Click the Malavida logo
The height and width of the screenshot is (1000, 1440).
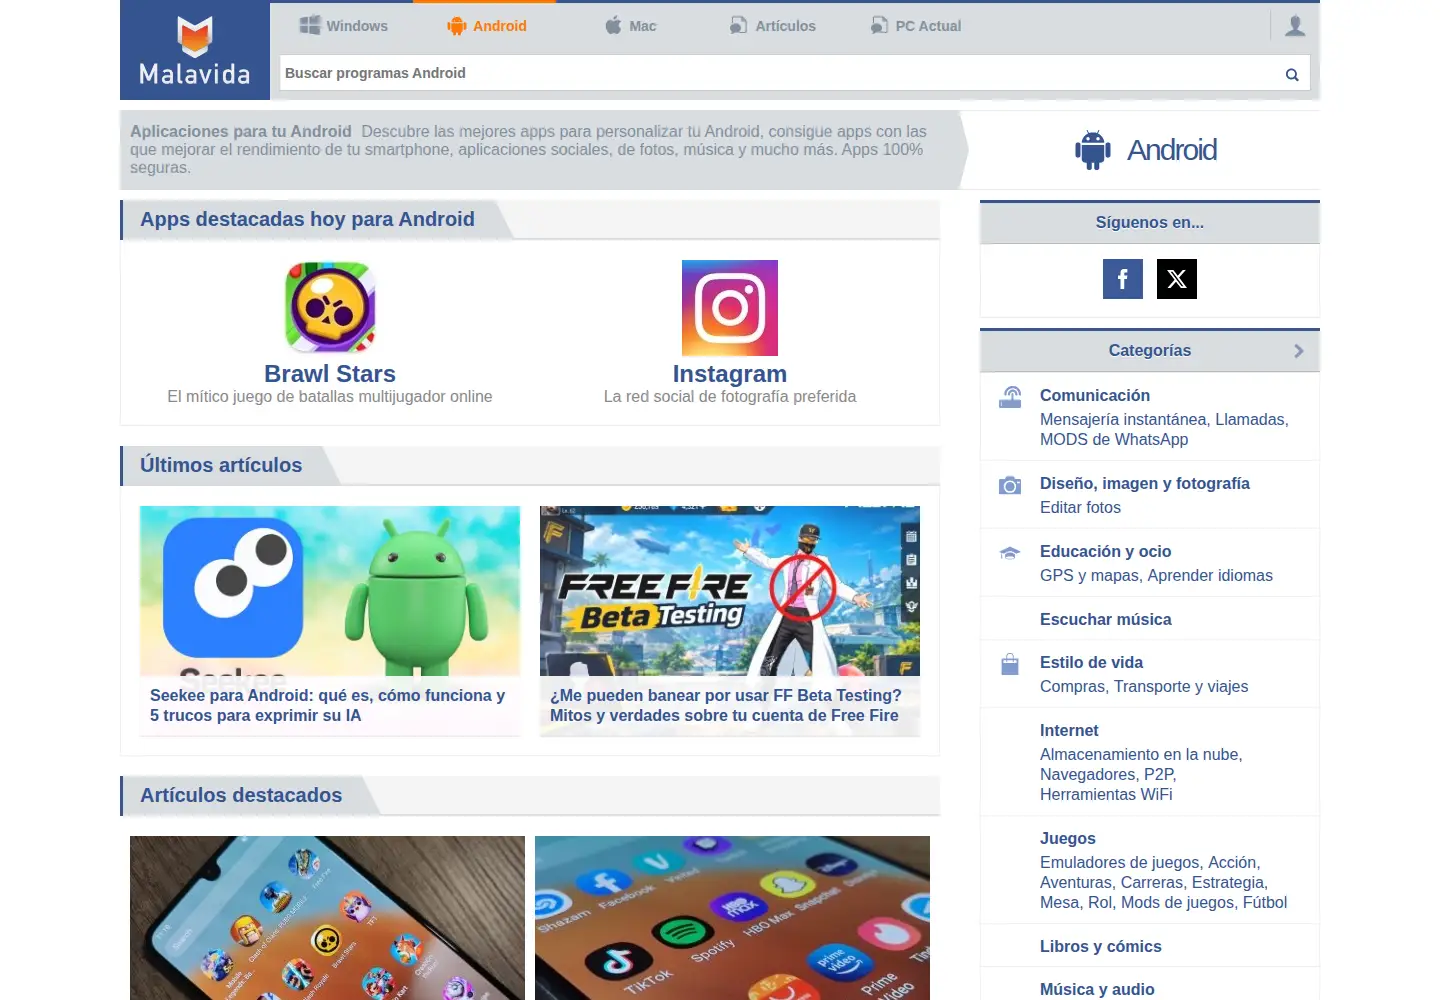pyautogui.click(x=195, y=50)
